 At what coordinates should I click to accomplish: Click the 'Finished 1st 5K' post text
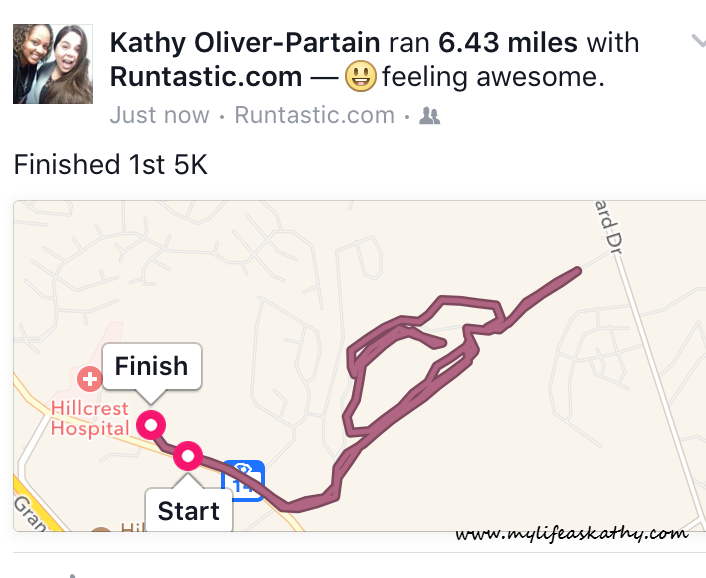(111, 164)
